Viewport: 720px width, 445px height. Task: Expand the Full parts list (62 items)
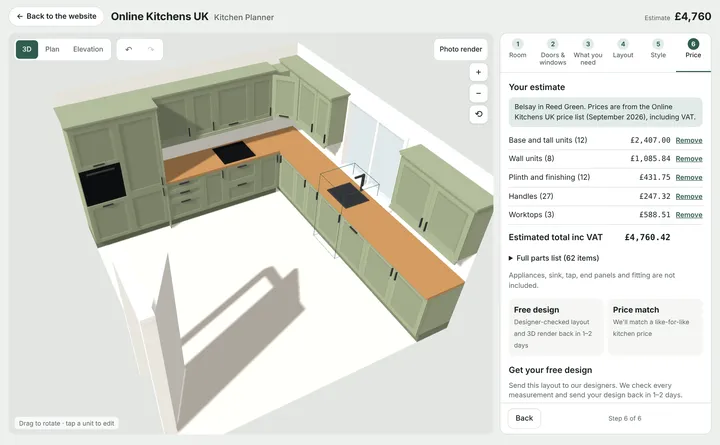[x=554, y=258]
